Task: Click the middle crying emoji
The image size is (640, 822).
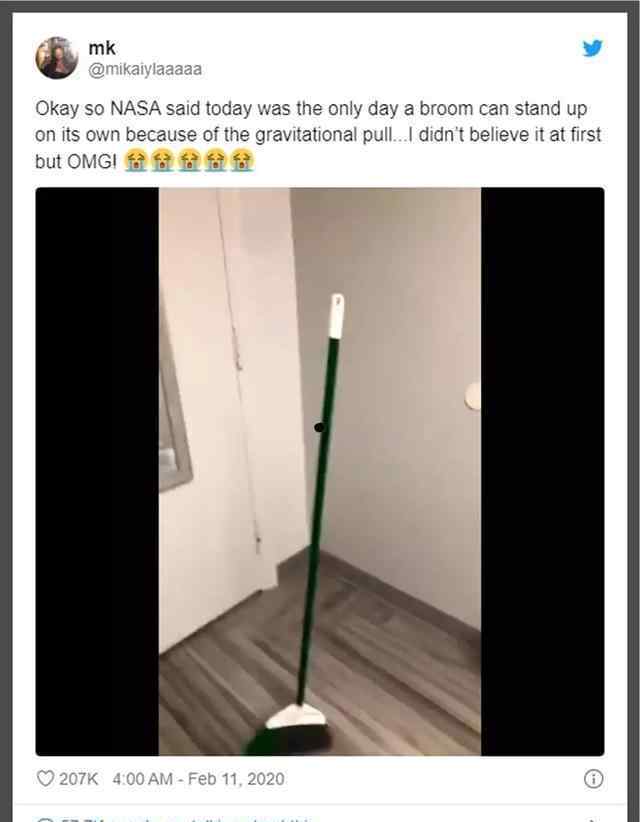Action: tap(189, 160)
